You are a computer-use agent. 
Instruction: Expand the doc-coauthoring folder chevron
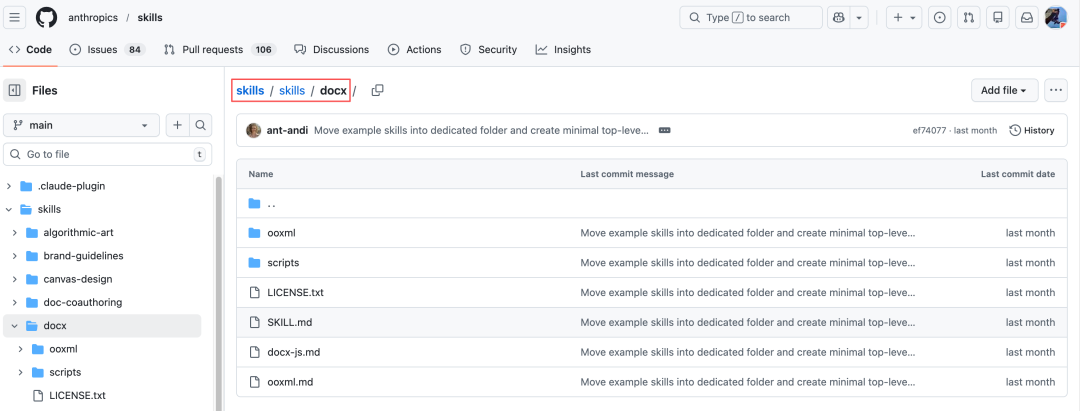click(x=15, y=303)
